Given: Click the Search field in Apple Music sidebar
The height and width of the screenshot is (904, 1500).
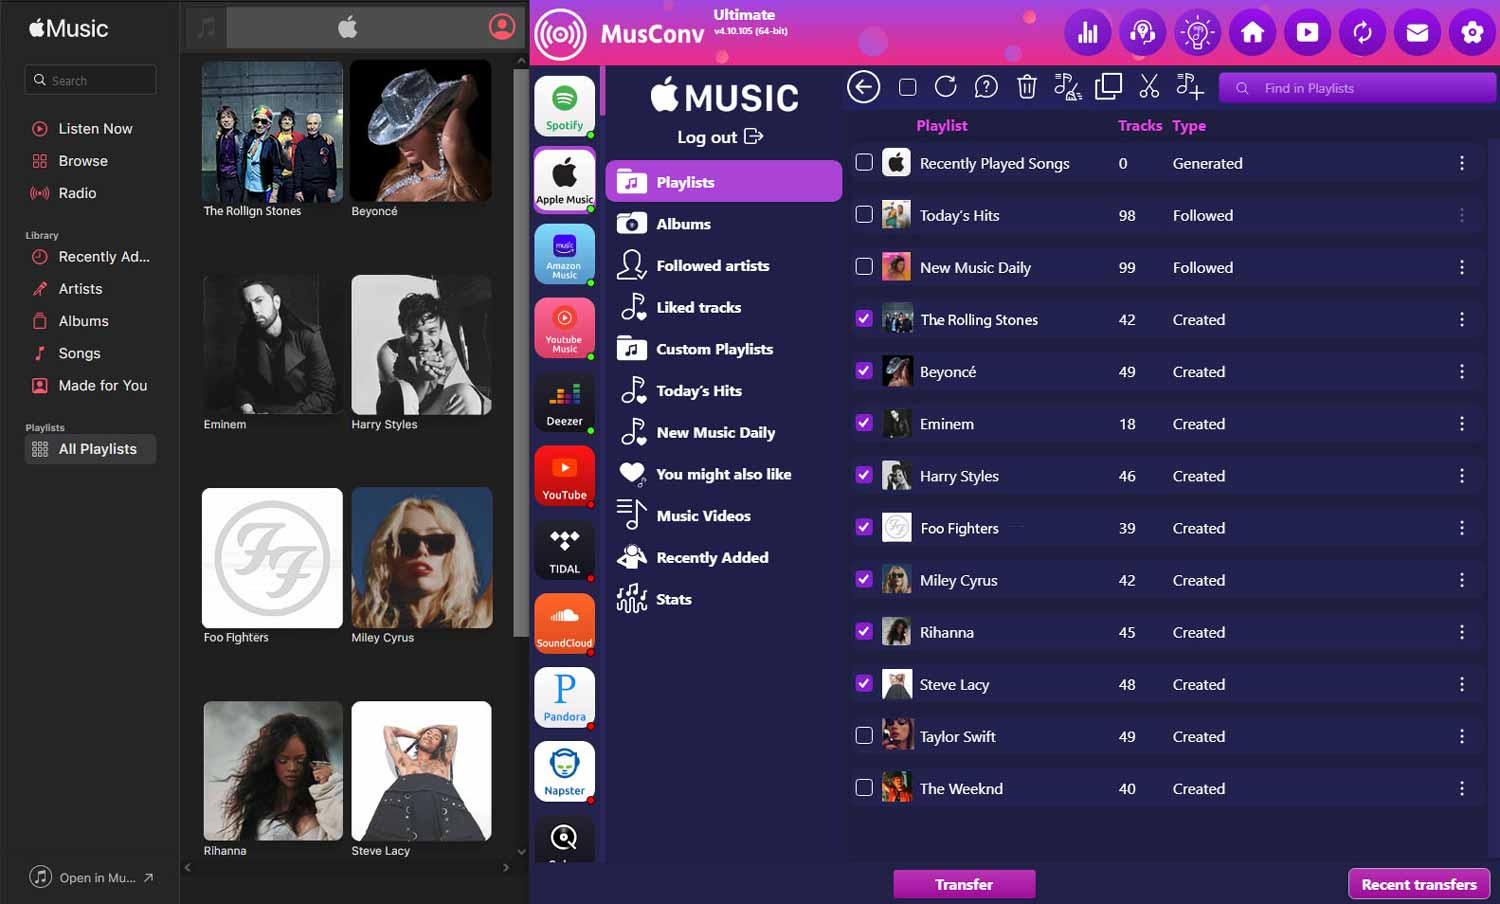Looking at the screenshot, I should tap(90, 80).
